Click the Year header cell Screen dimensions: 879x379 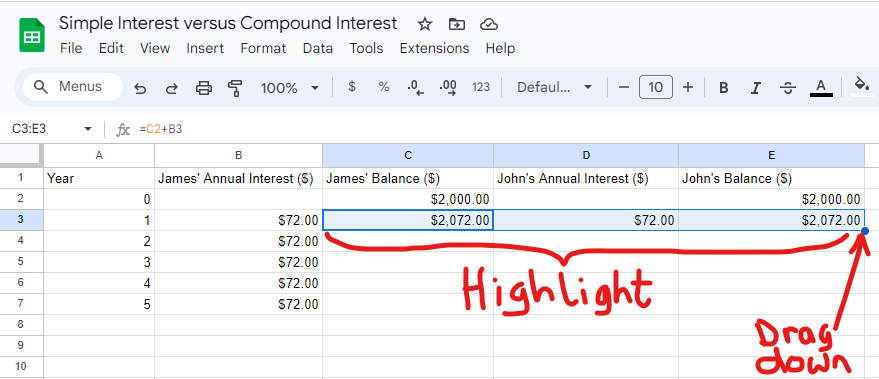pos(99,178)
